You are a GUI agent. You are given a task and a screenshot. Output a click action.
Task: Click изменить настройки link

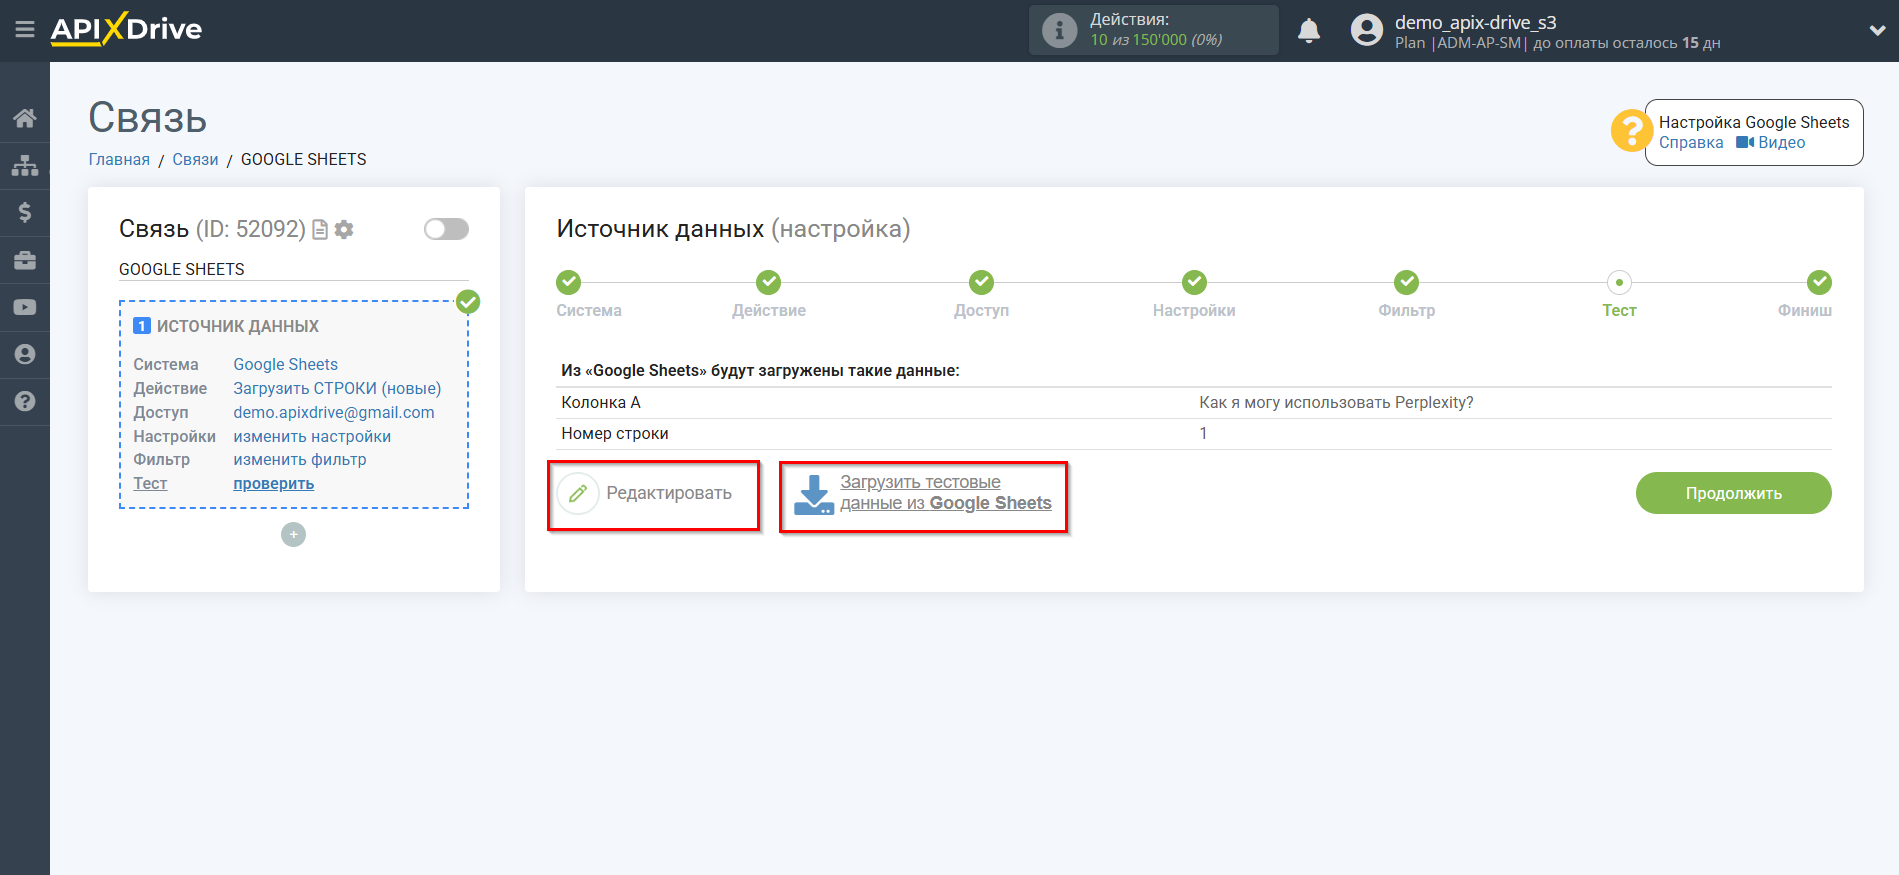[x=312, y=437]
